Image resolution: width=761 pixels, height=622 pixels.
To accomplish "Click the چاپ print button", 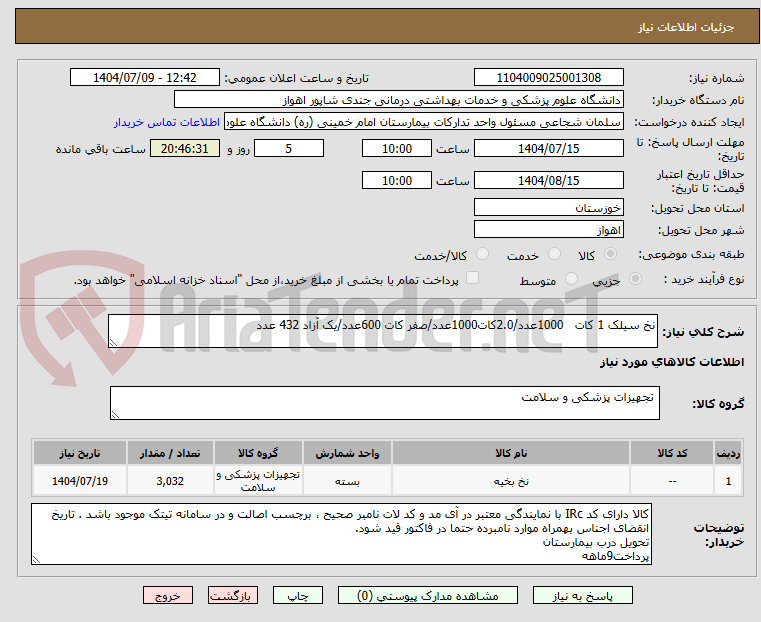I will click(298, 595).
